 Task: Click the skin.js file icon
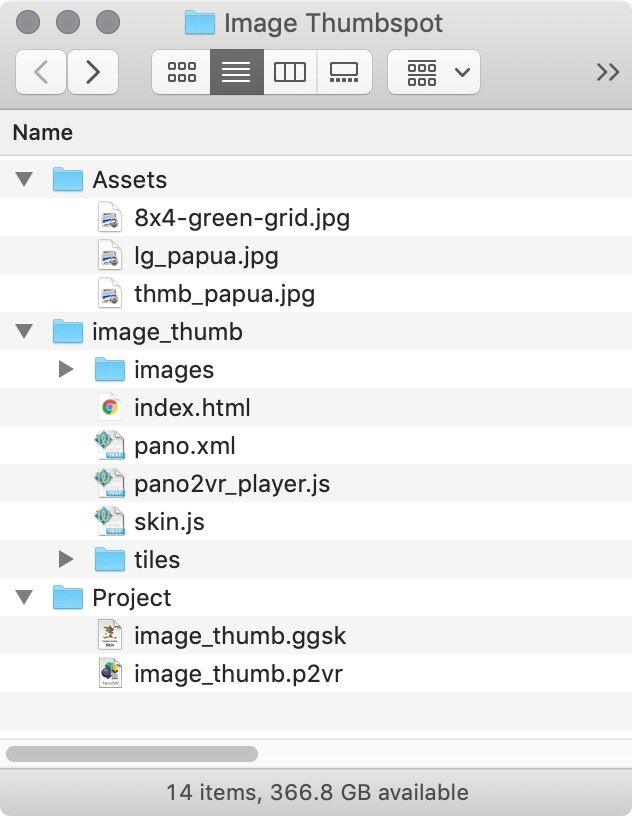pos(110,521)
